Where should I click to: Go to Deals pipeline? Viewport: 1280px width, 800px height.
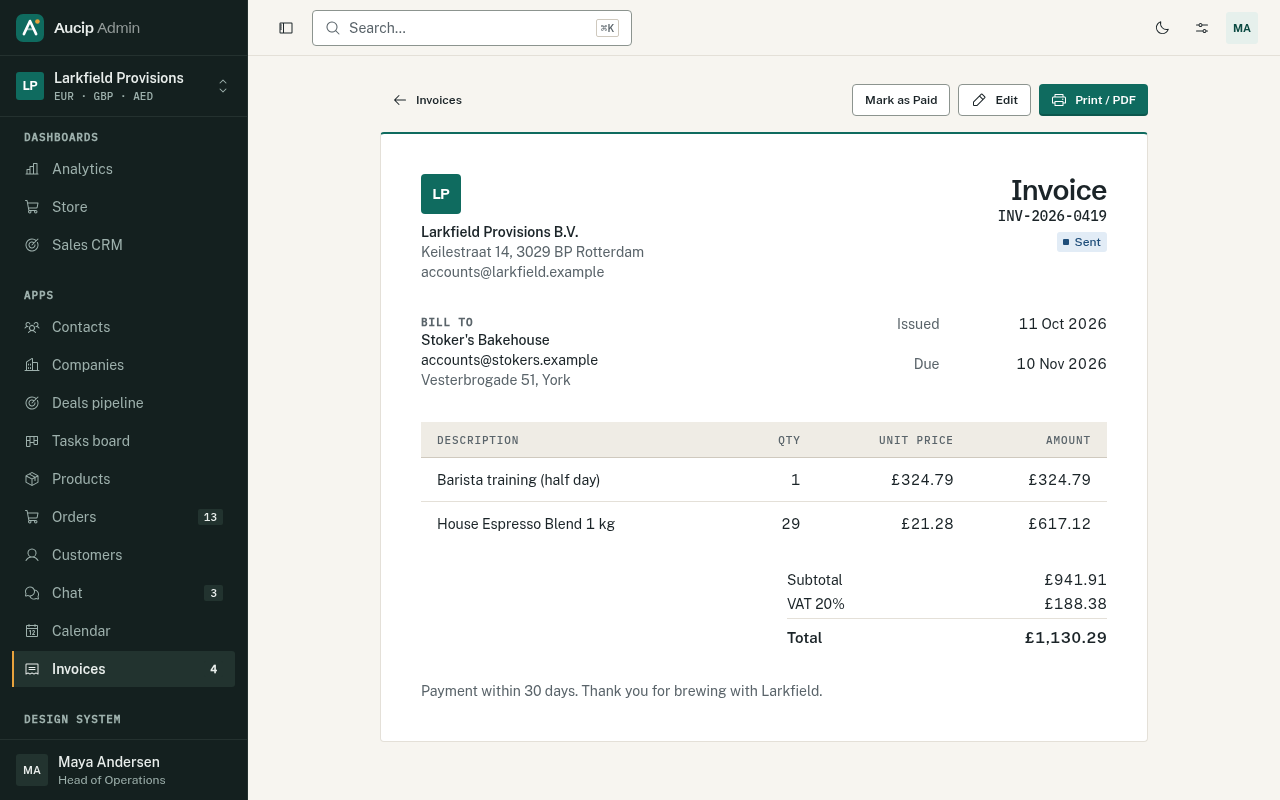[x=124, y=403]
